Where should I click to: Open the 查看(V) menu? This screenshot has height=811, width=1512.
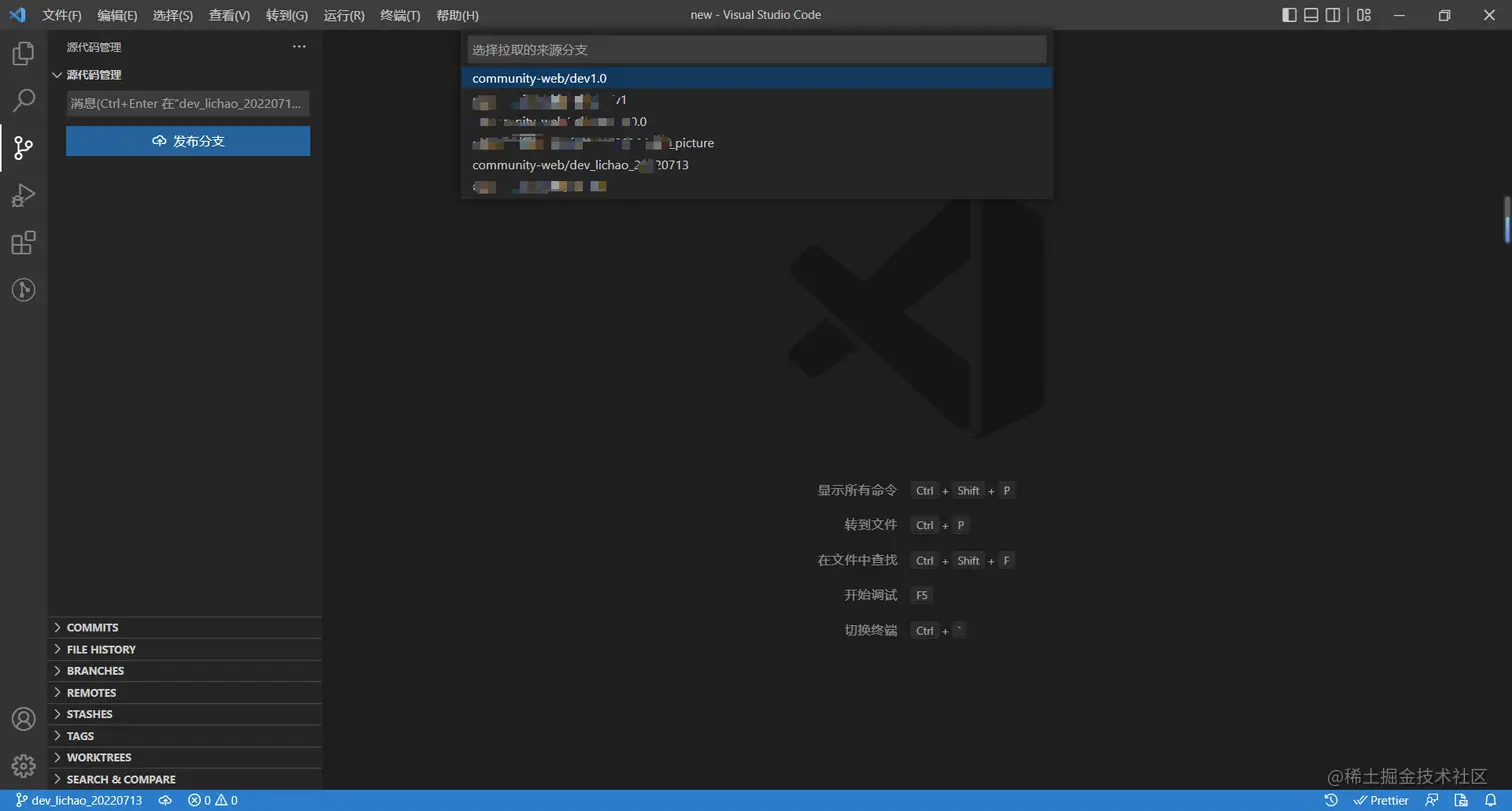pyautogui.click(x=229, y=15)
